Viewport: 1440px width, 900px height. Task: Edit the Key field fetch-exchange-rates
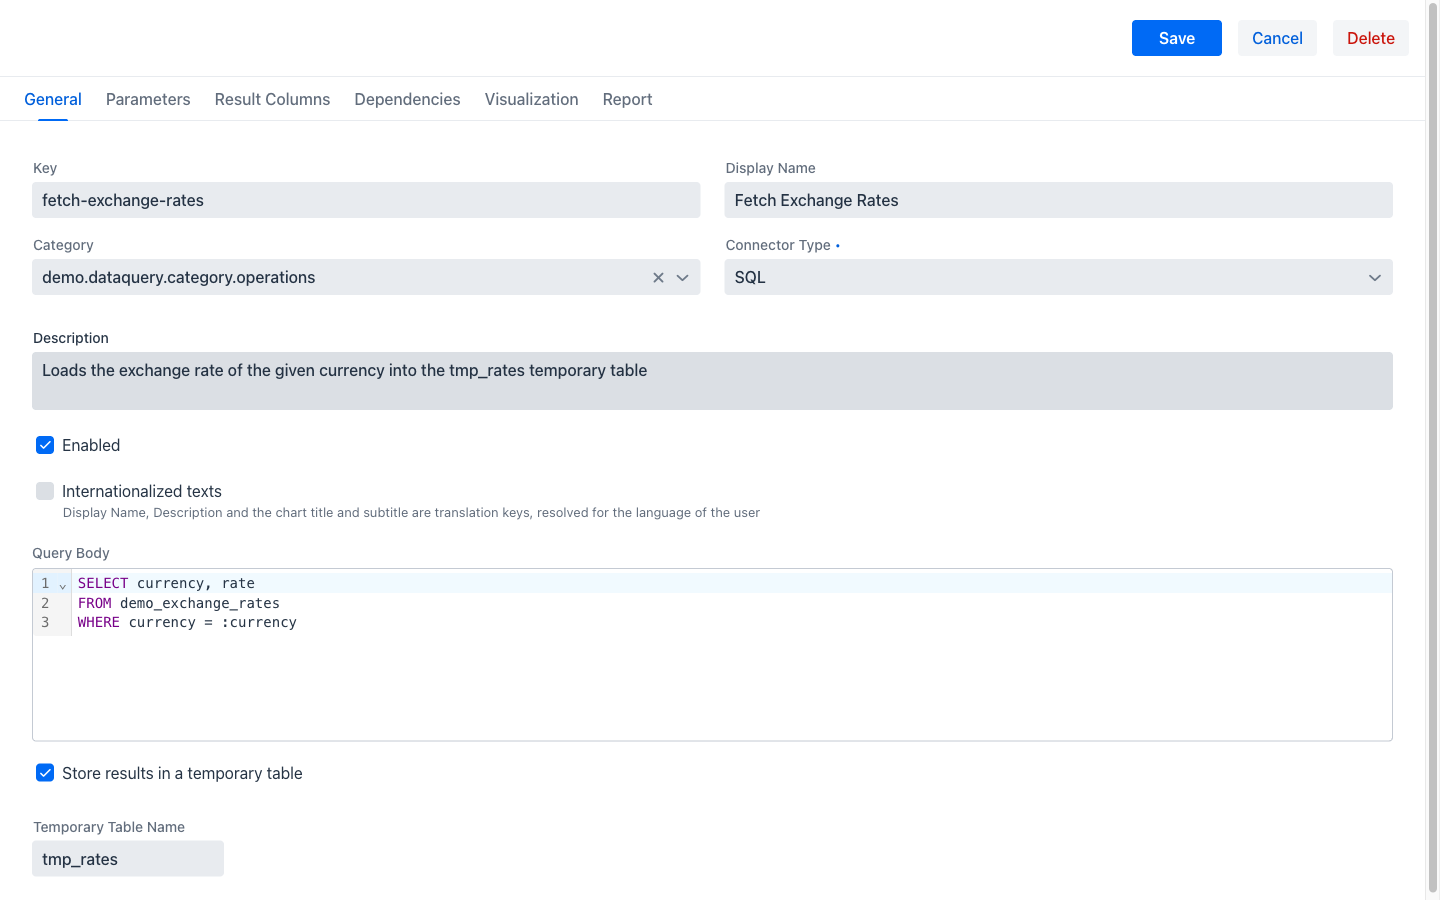coord(366,200)
